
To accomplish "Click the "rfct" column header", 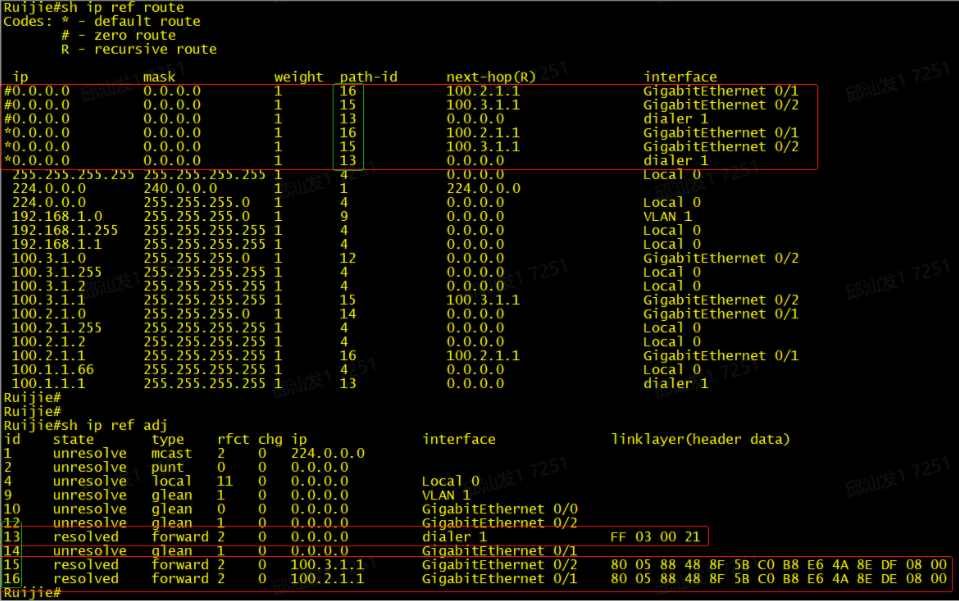I will point(233,440).
